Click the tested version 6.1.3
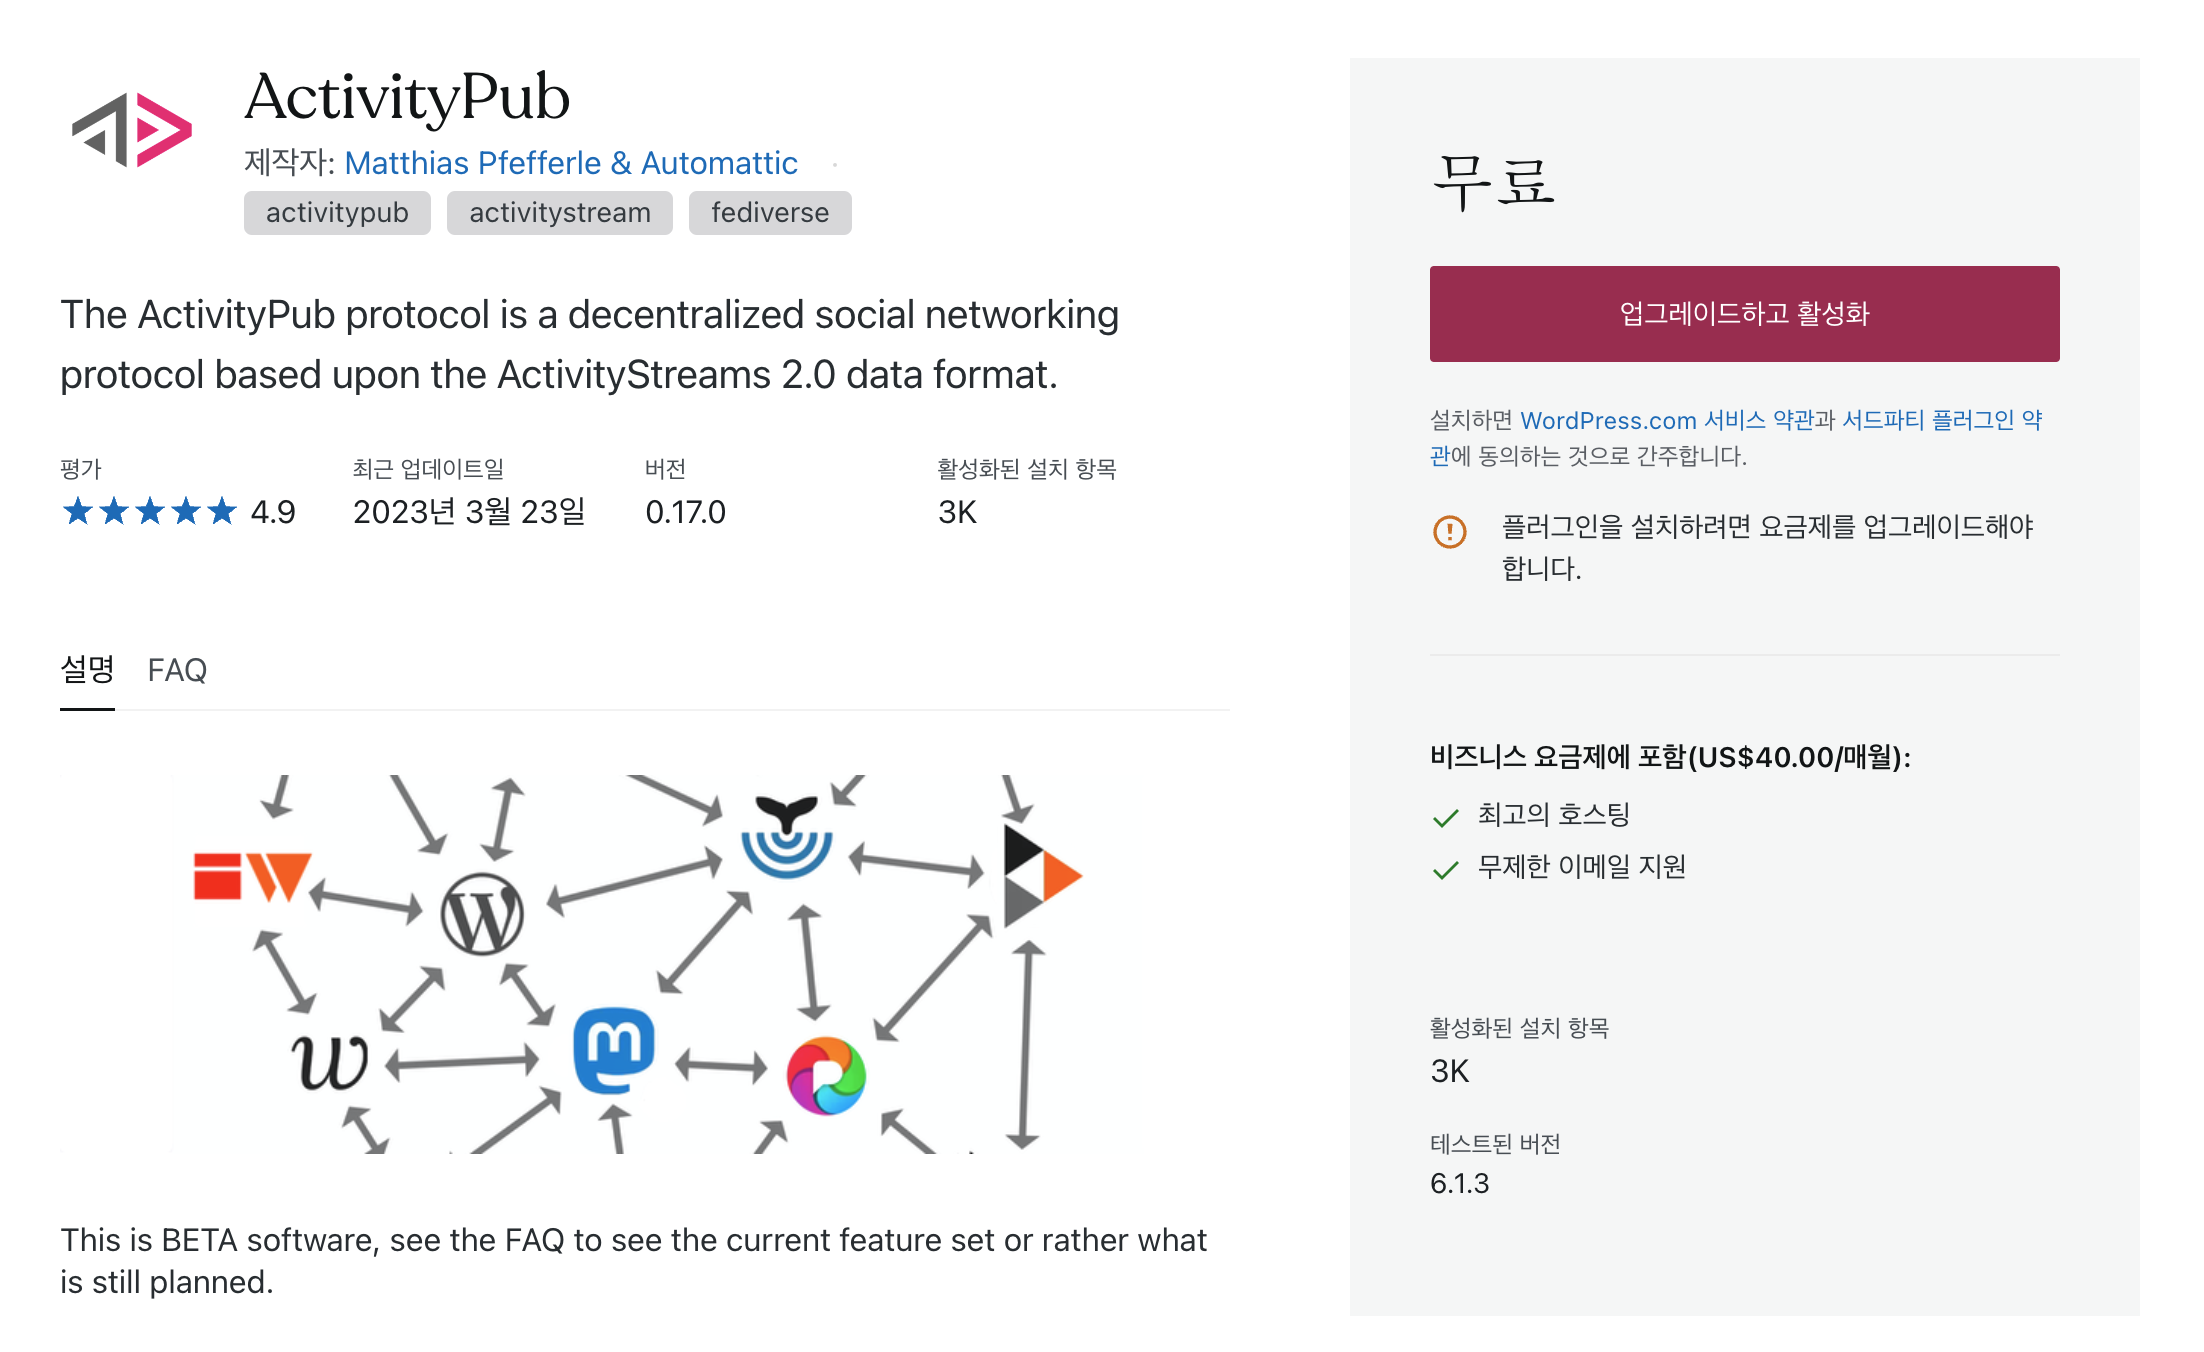2204x1352 pixels. 1460,1183
